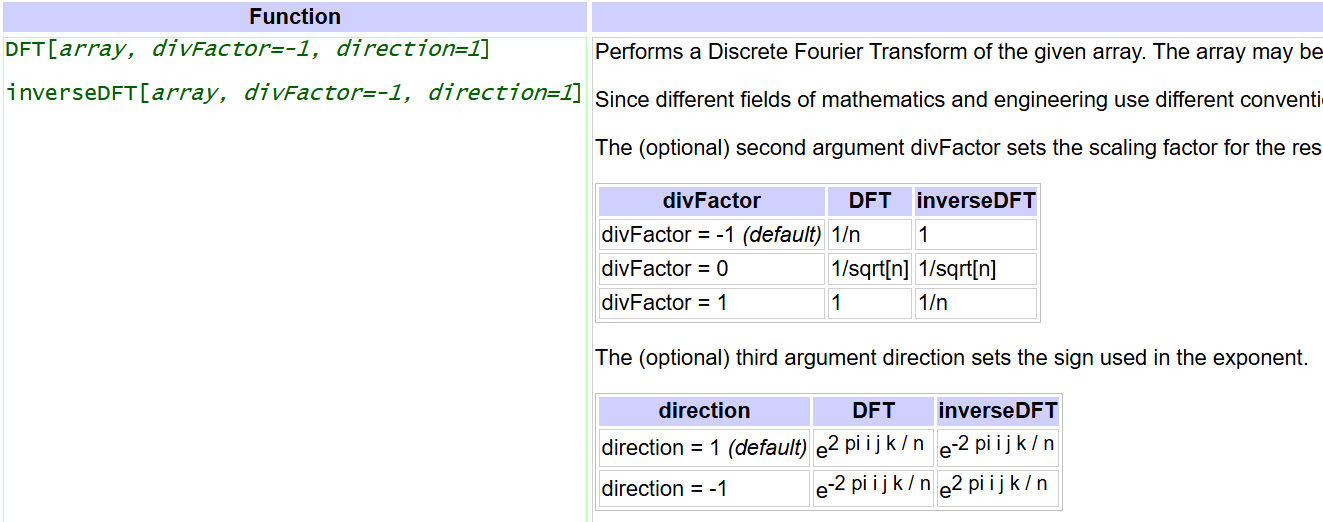Click the DFT 1/sqrt[n] cell for divFactor = 0
Viewport: 1323px width, 522px height.
point(869,269)
